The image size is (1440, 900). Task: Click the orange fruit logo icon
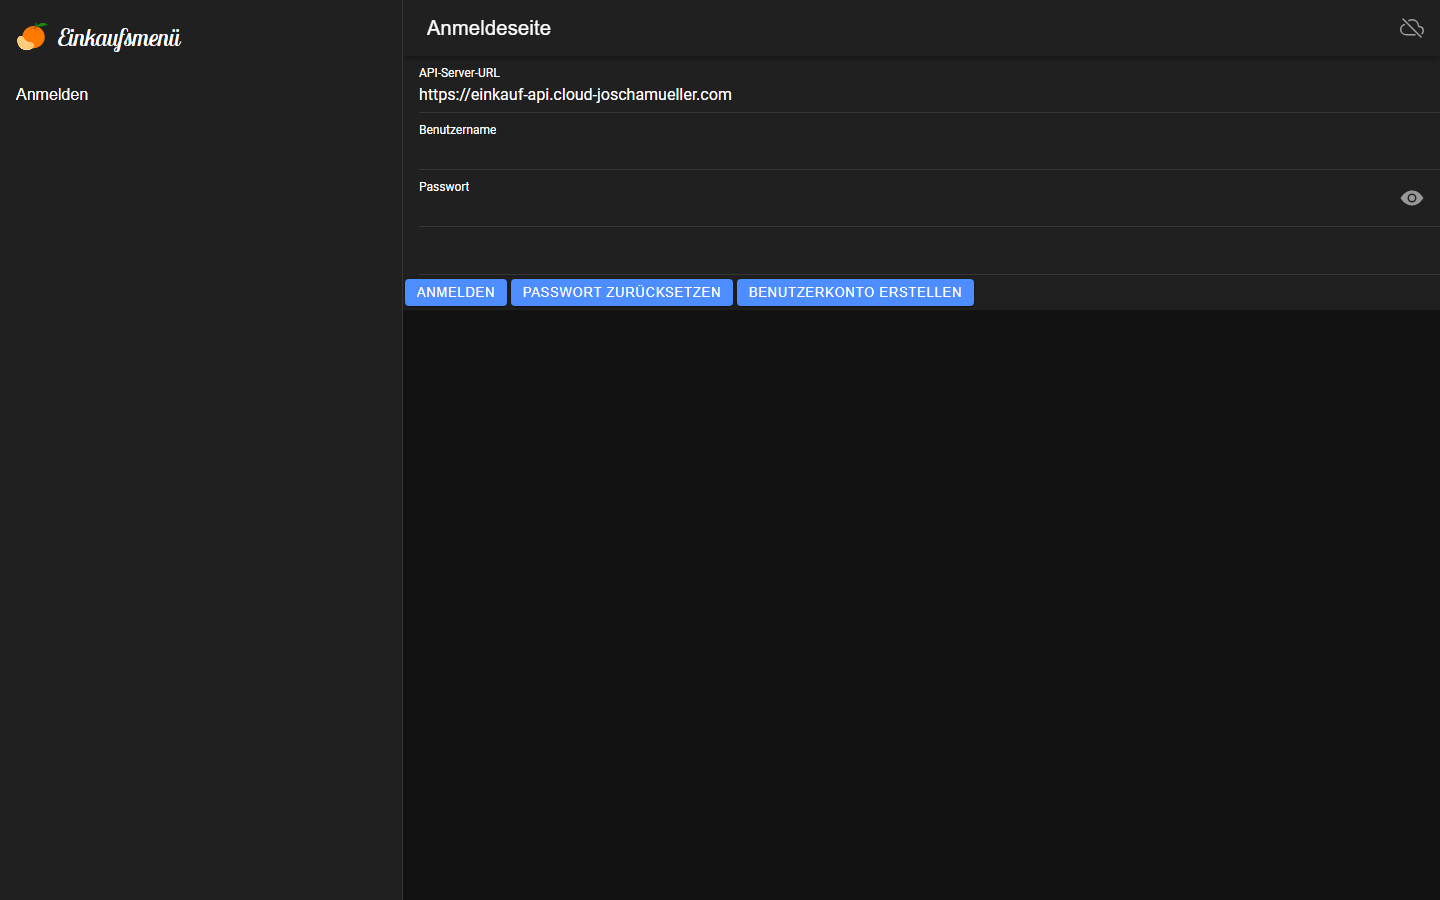(x=32, y=37)
